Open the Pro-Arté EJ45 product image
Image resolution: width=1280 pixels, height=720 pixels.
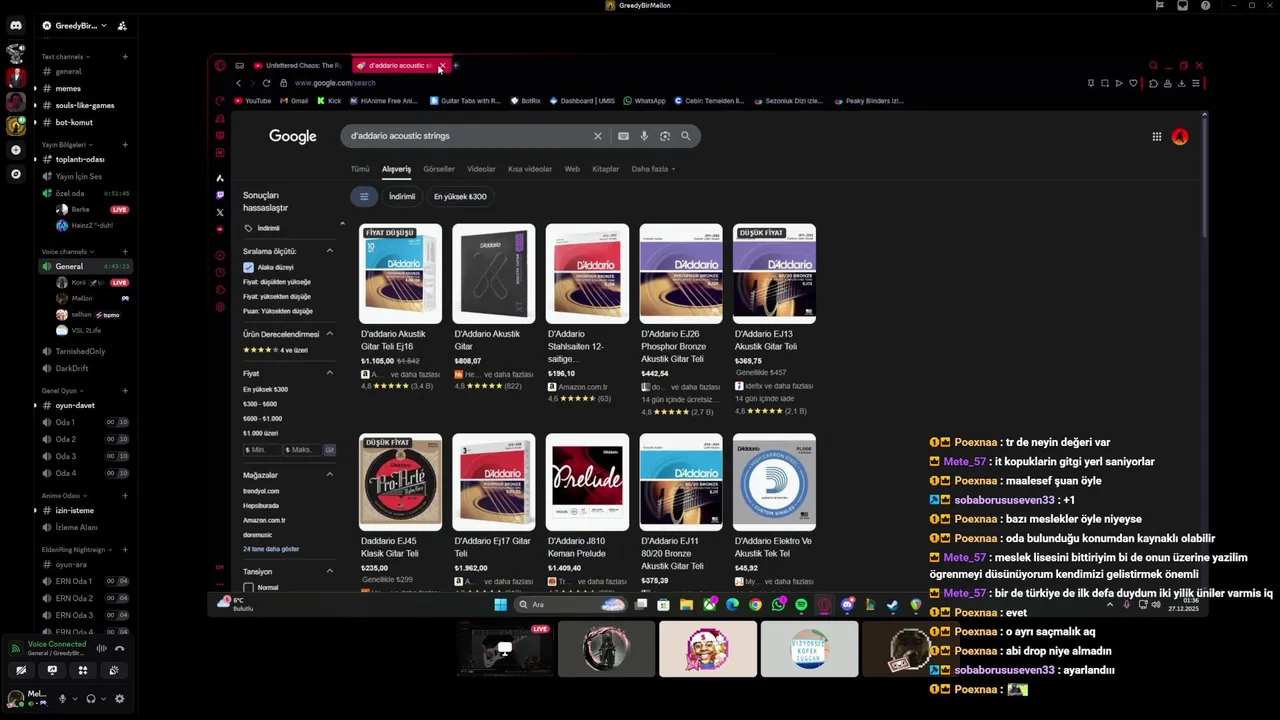[x=400, y=481]
